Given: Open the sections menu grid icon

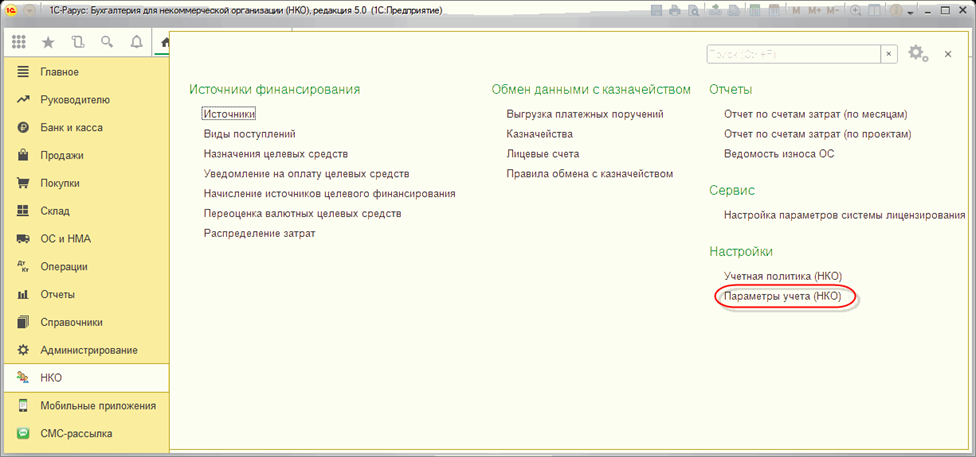Looking at the screenshot, I should point(19,42).
